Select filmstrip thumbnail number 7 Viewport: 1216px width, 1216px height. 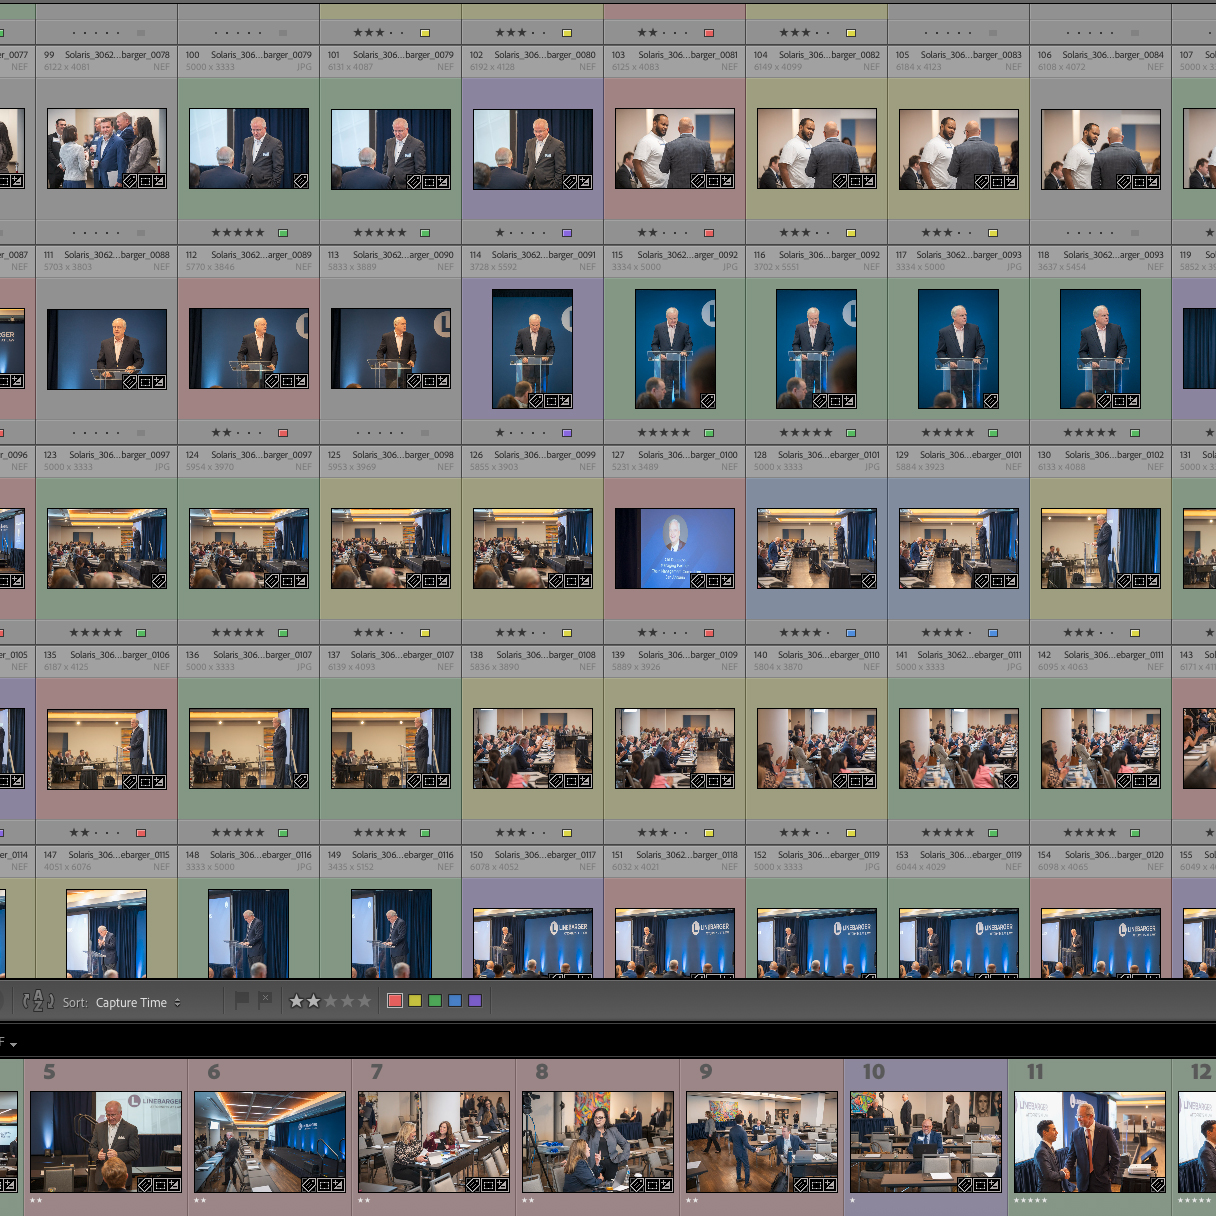click(x=432, y=1140)
